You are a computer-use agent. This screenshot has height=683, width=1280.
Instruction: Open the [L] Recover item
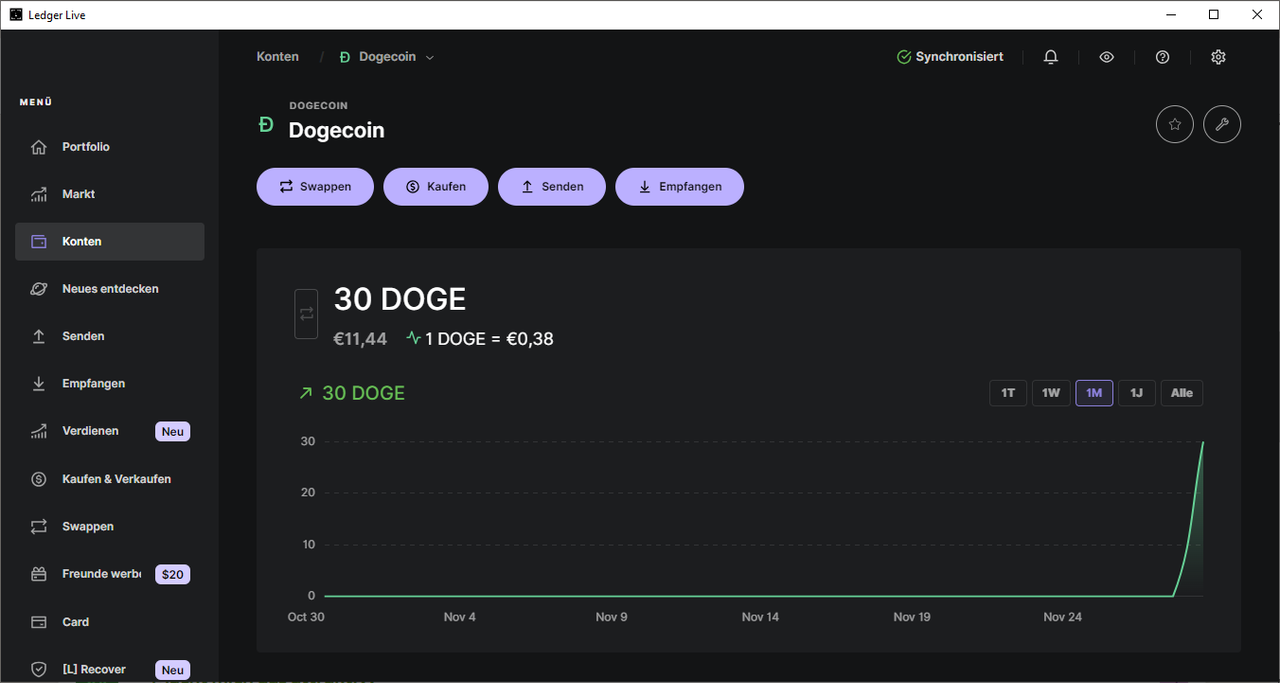click(110, 669)
